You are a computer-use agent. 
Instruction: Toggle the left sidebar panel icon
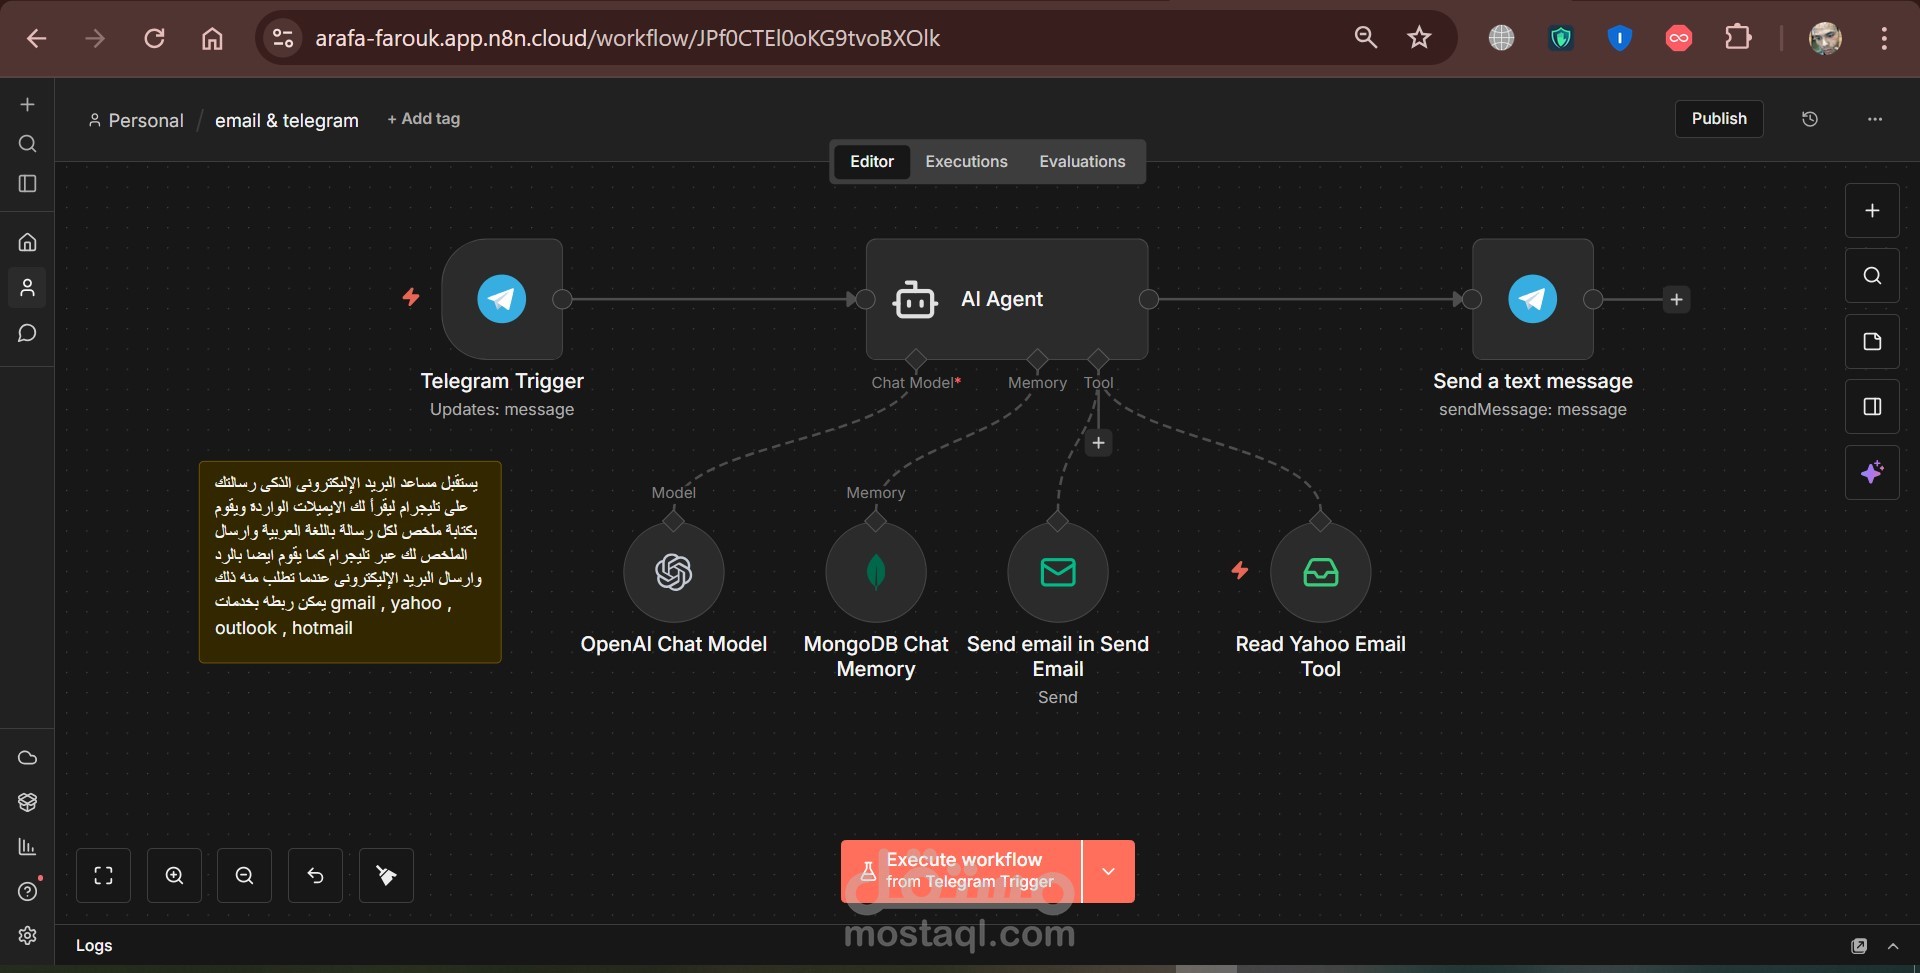click(x=27, y=184)
